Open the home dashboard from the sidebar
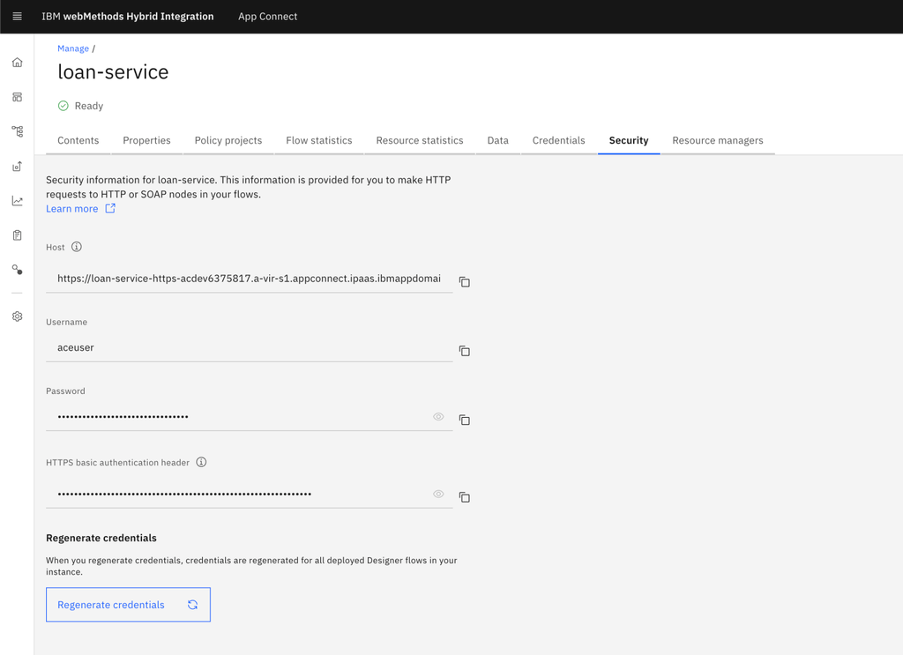The height and width of the screenshot is (656, 904). (x=16, y=62)
